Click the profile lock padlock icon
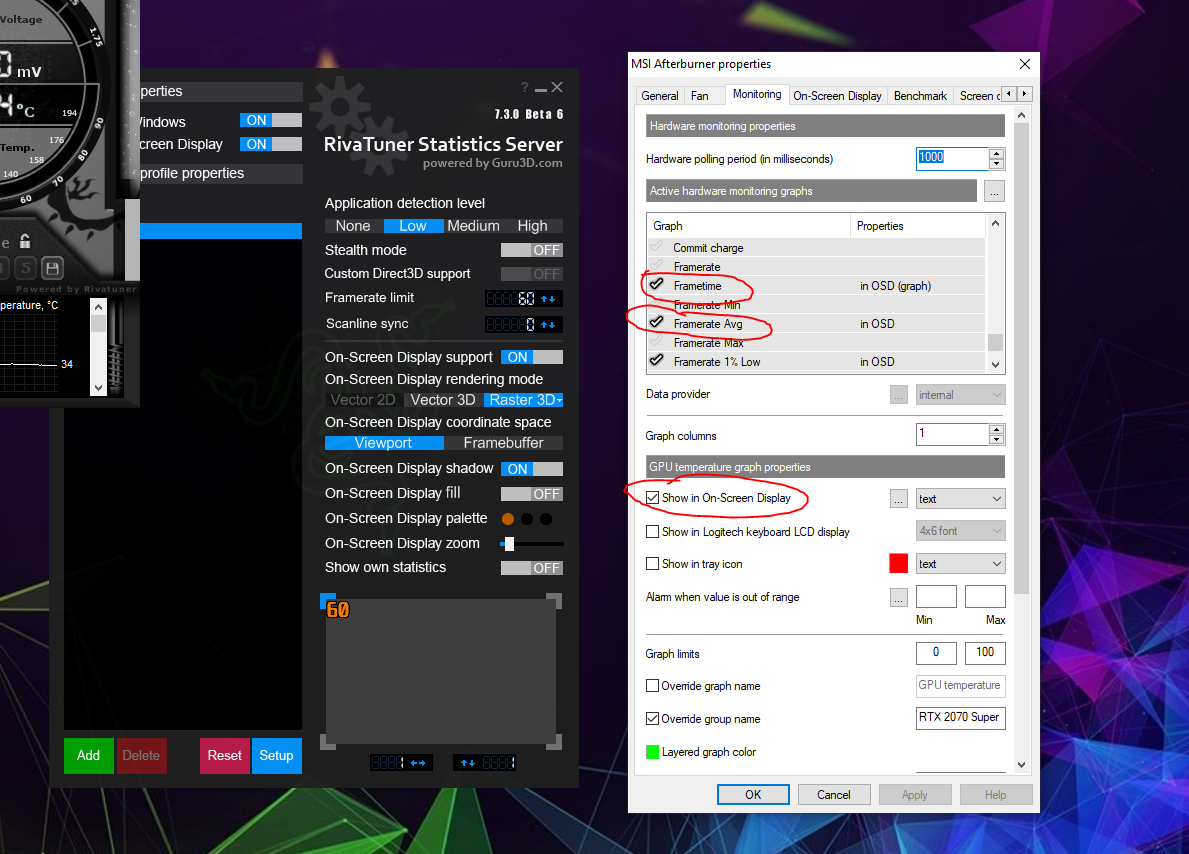The image size is (1189, 854). tap(25, 242)
